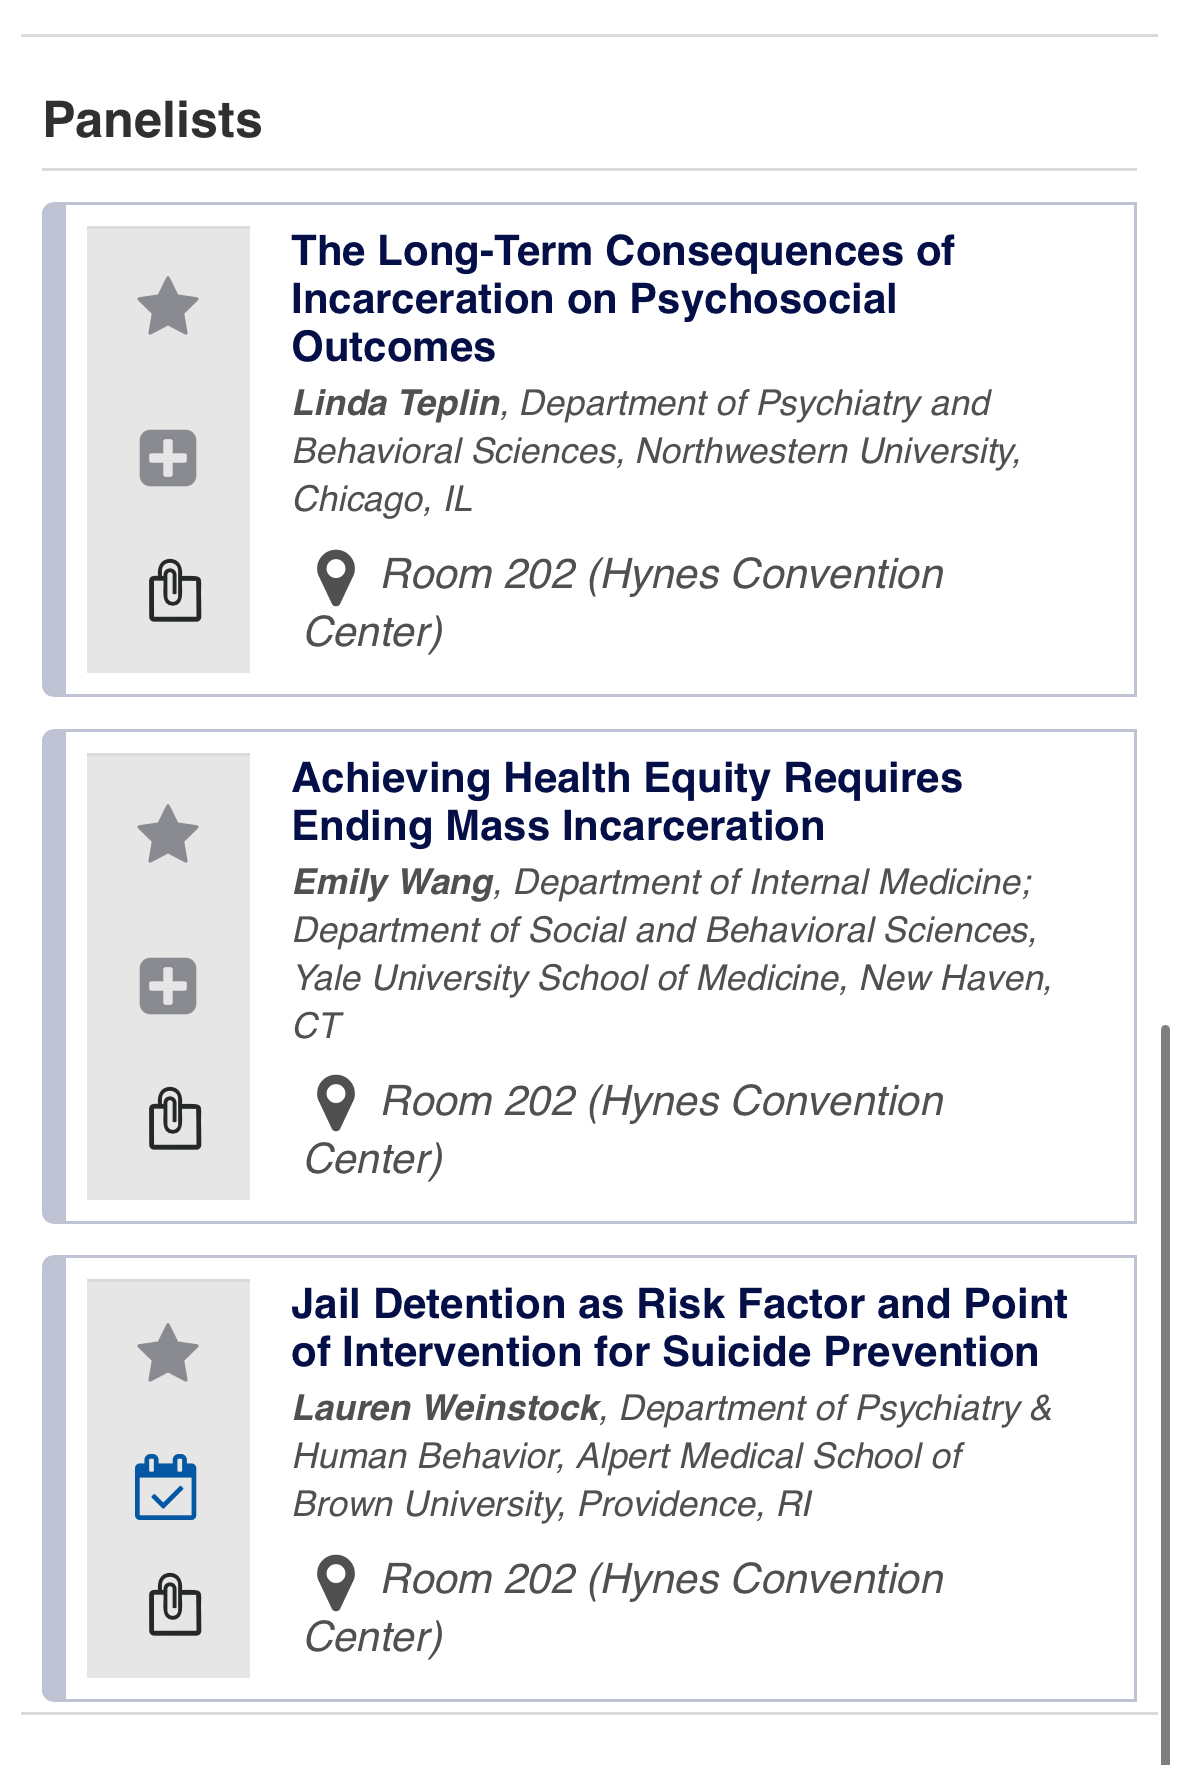The height and width of the screenshot is (1765, 1179).
Task: Click the page scrollbar thumb
Action: (1165, 1390)
